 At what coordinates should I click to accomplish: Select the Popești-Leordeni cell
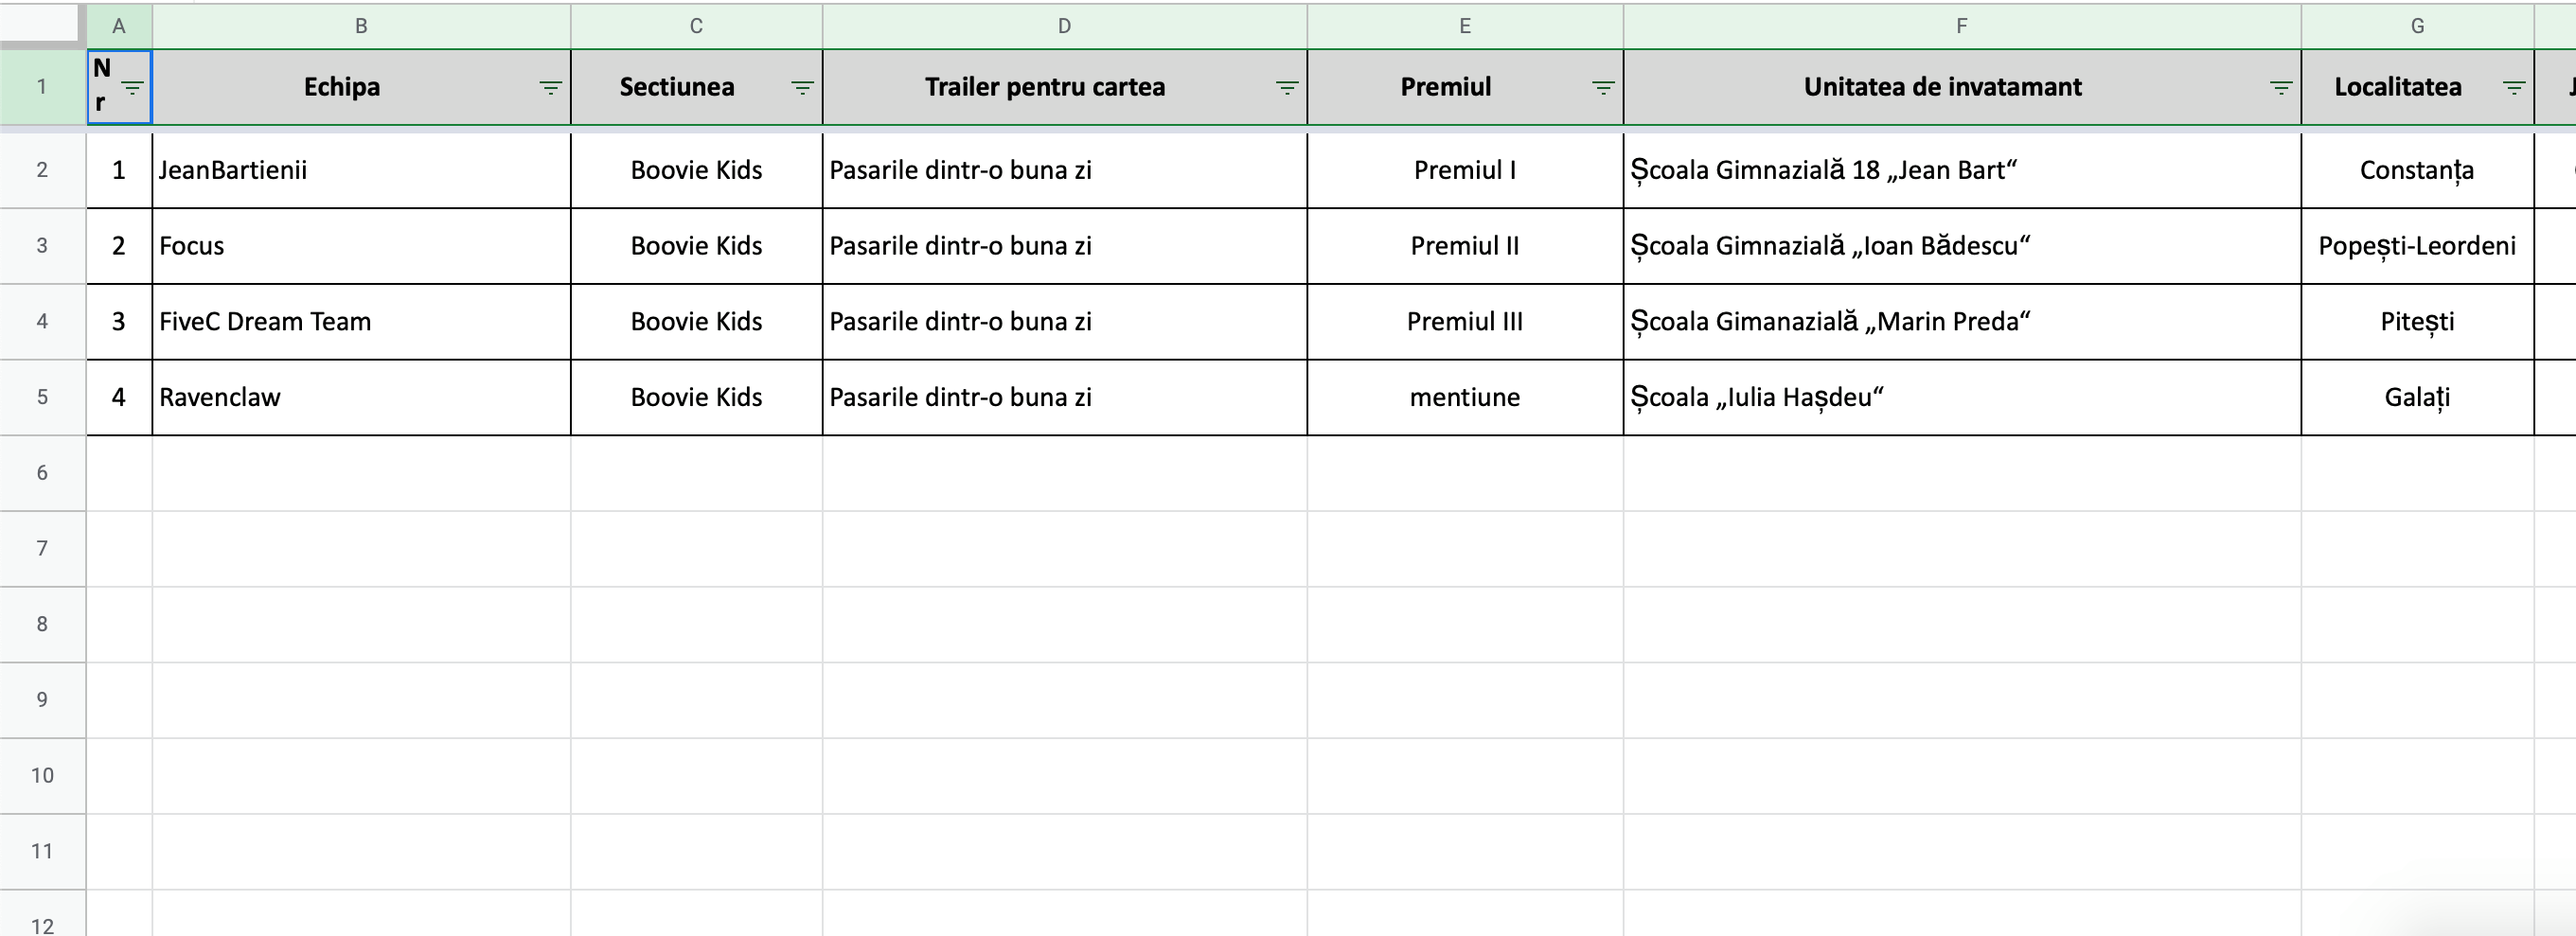(2417, 246)
